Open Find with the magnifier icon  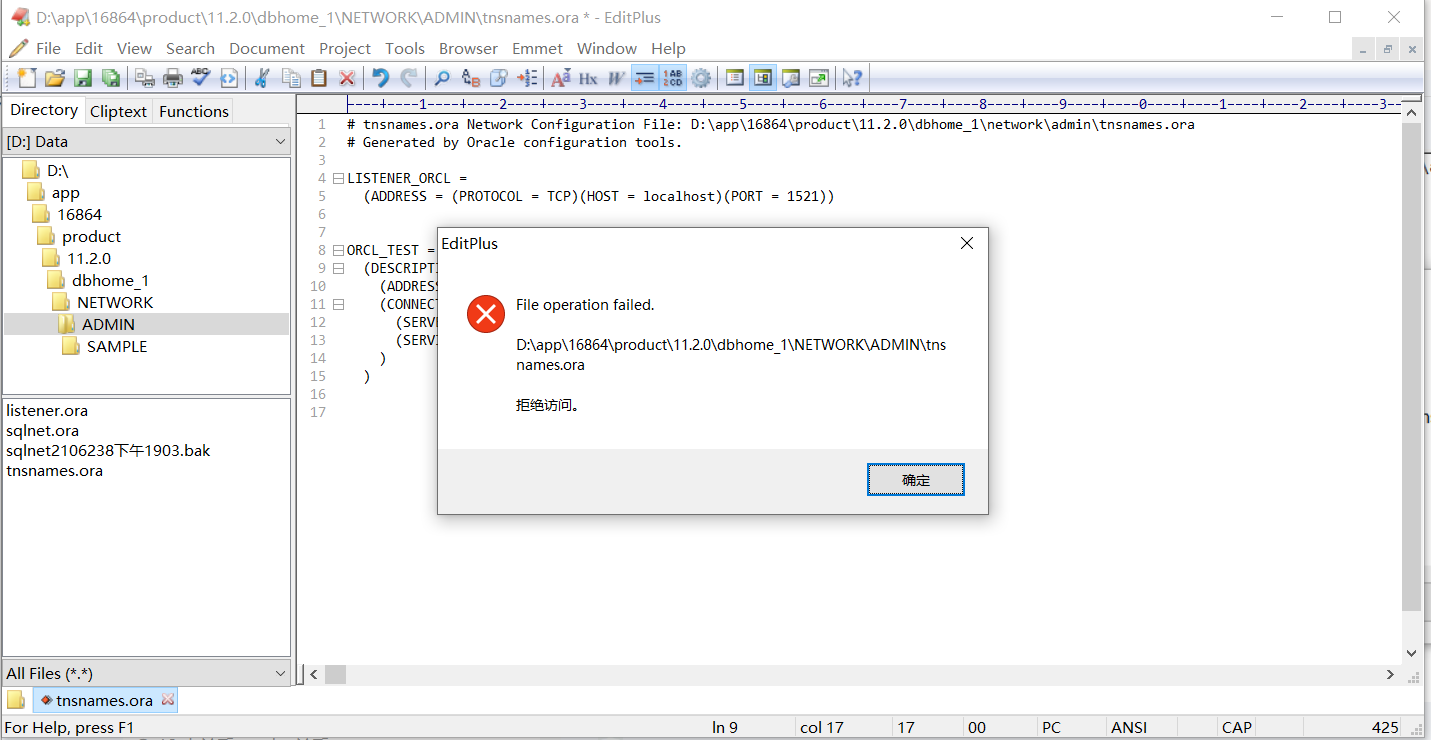442,77
